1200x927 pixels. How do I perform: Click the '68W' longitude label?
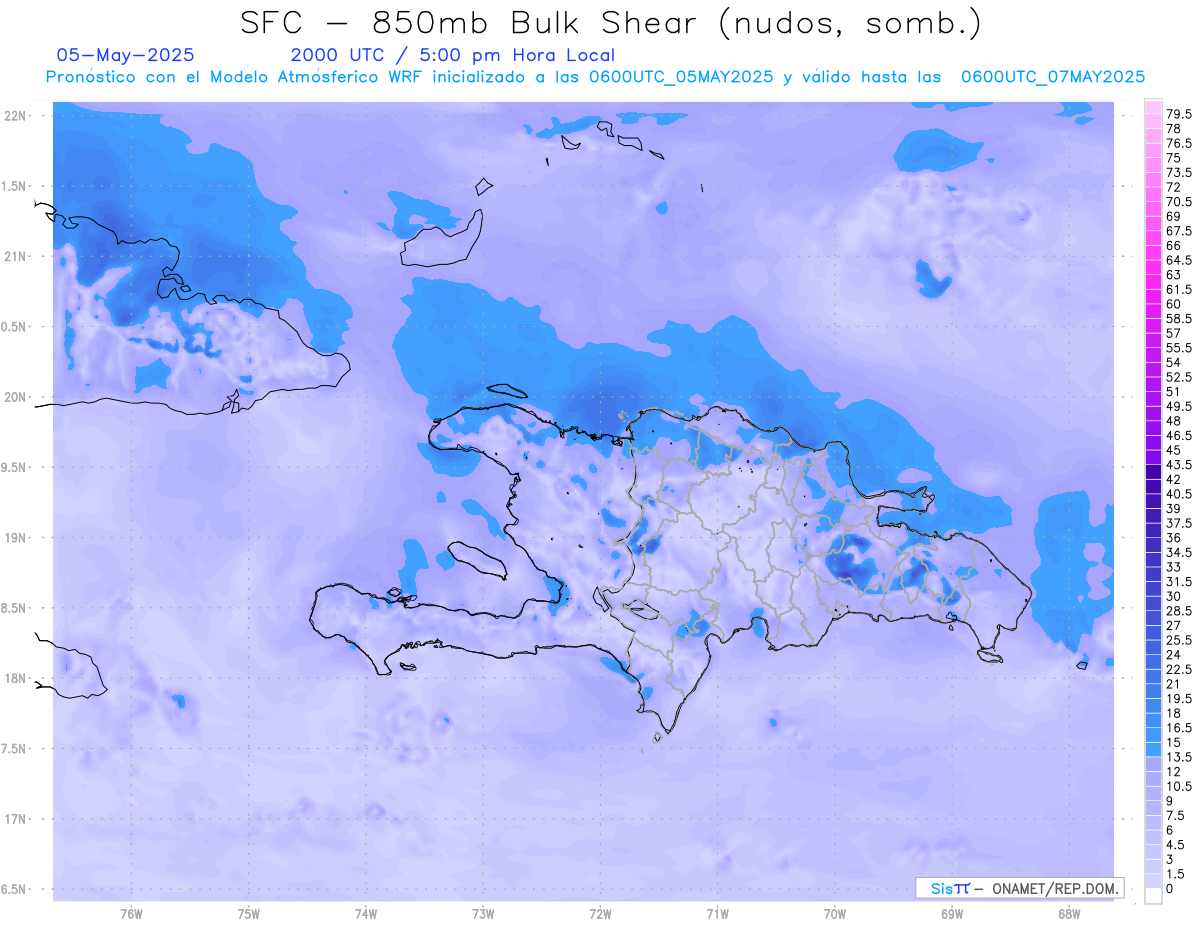coord(1069,914)
